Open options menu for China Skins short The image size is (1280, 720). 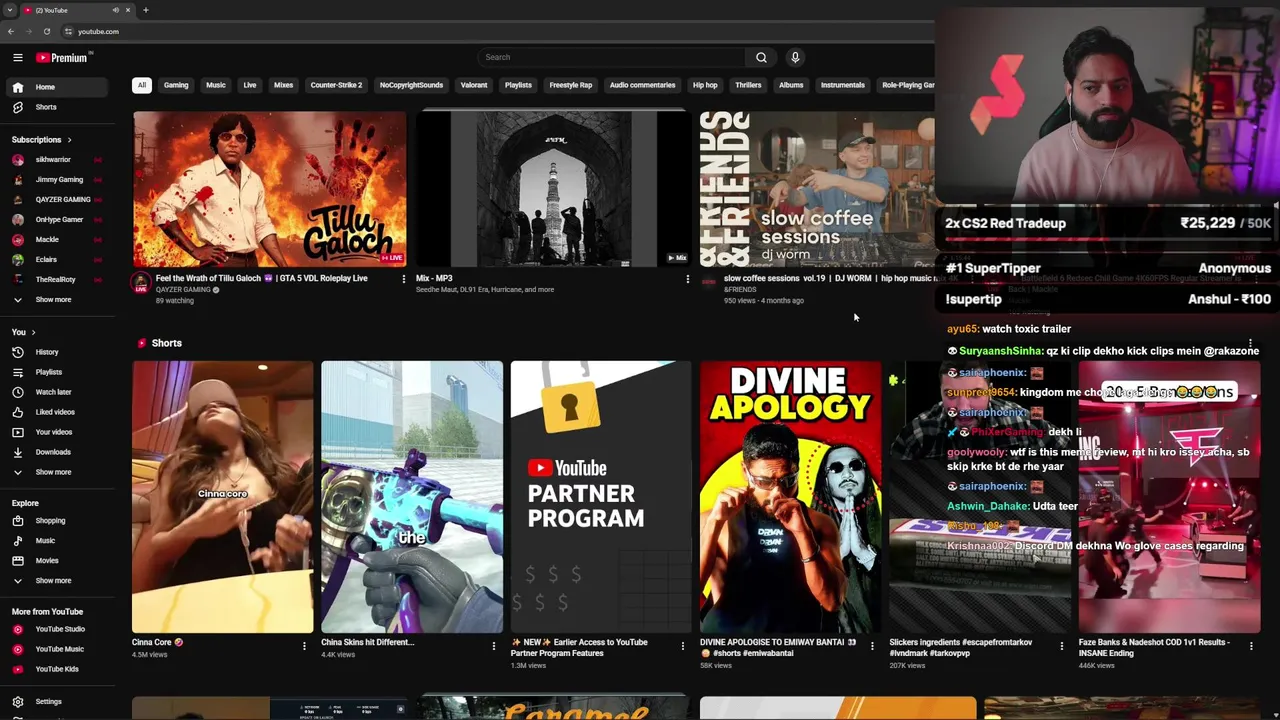[493, 646]
